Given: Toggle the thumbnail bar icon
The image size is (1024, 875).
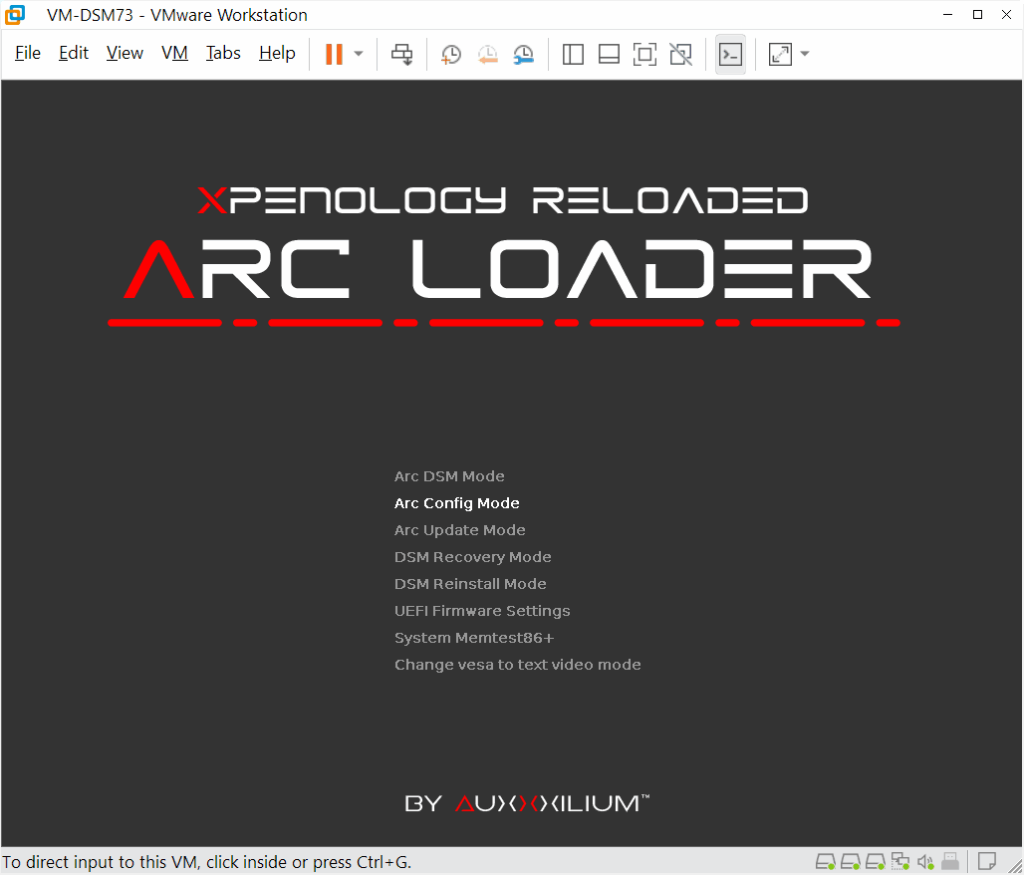Looking at the screenshot, I should pyautogui.click(x=609, y=54).
